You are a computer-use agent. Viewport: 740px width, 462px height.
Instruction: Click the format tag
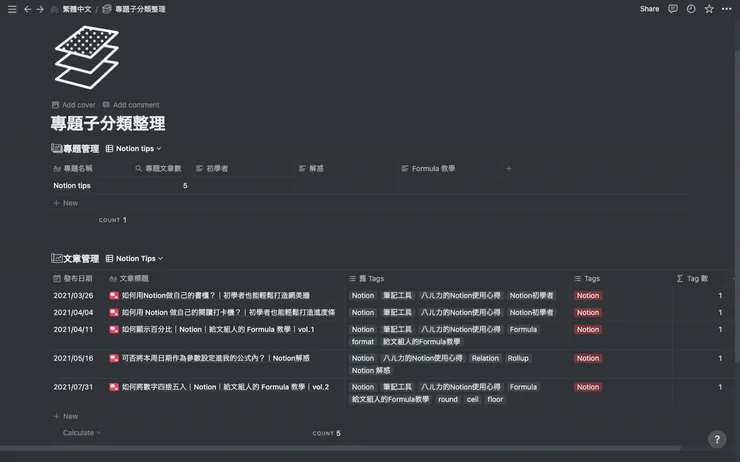362,342
